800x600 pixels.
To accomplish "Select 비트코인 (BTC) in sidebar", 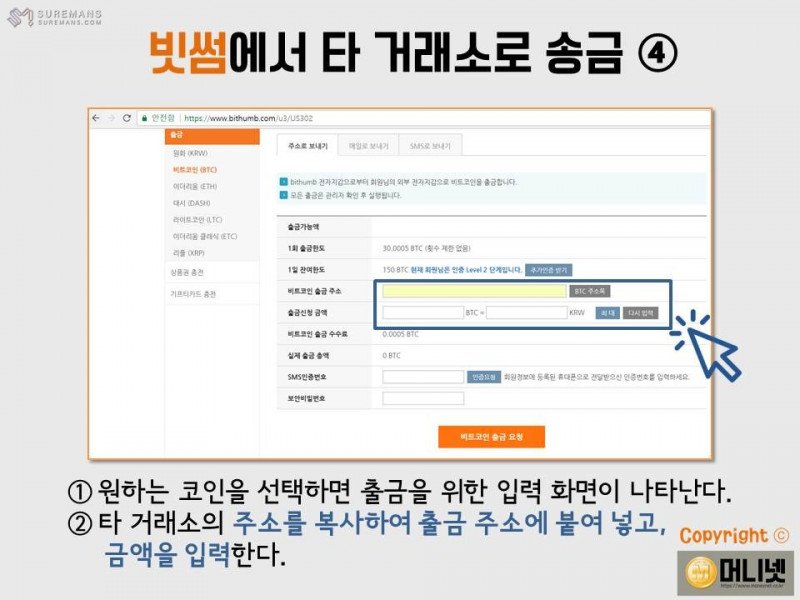I will [x=194, y=170].
